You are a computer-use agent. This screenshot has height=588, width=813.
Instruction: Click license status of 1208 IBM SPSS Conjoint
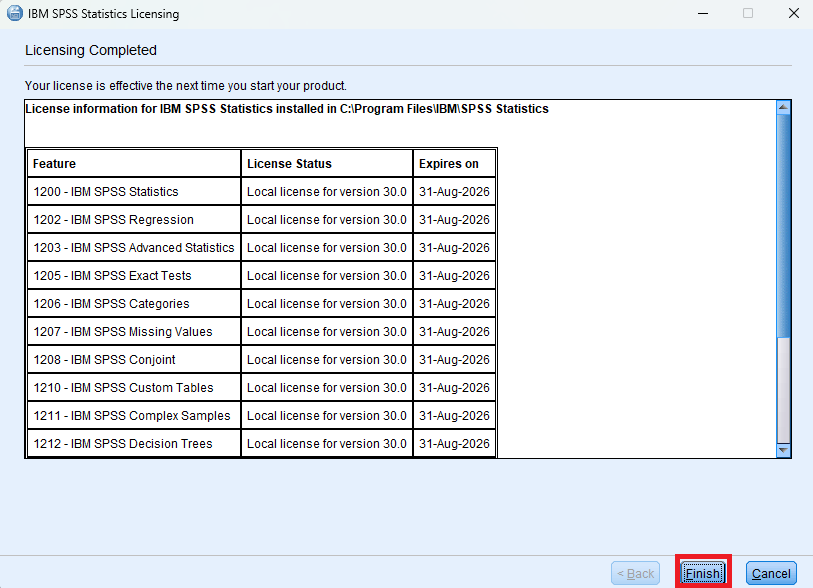[x=327, y=360]
